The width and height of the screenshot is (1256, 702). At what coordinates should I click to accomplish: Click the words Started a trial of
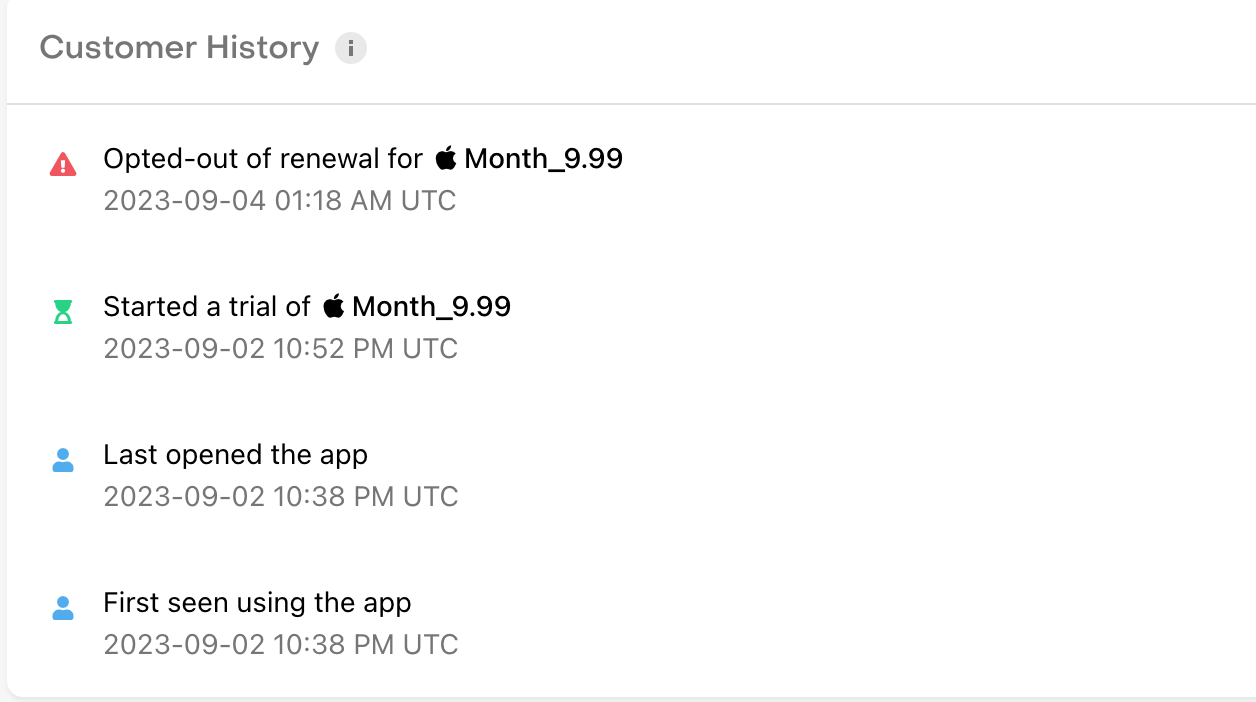pyautogui.click(x=207, y=307)
